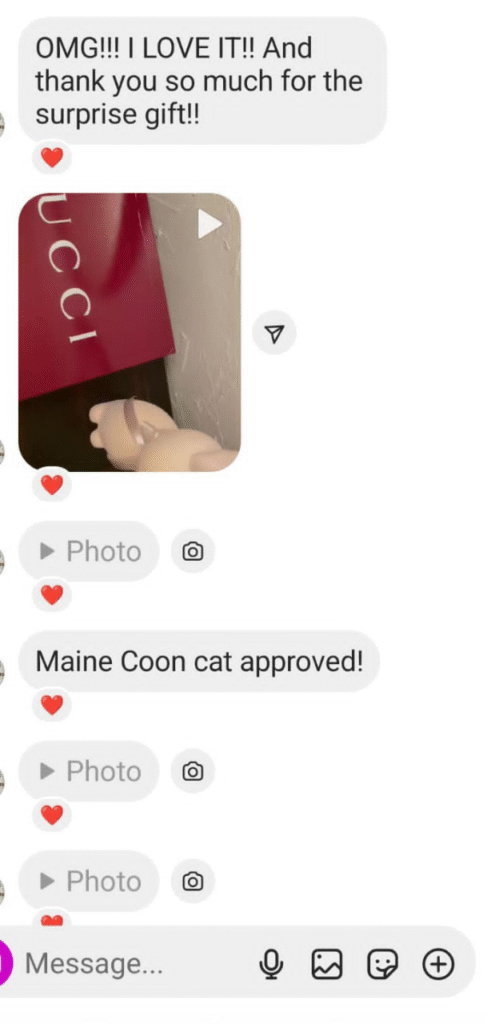This screenshot has width=487, height=1024.
Task: Open the image gallery picker icon
Action: tap(326, 964)
